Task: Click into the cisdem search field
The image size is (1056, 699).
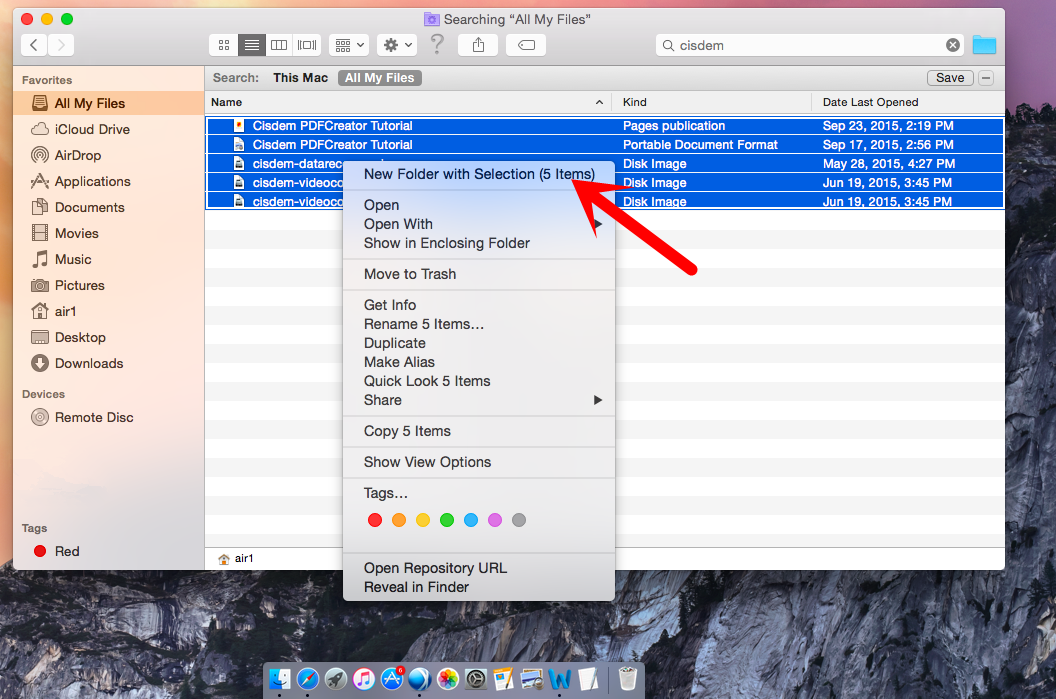Action: coord(808,45)
